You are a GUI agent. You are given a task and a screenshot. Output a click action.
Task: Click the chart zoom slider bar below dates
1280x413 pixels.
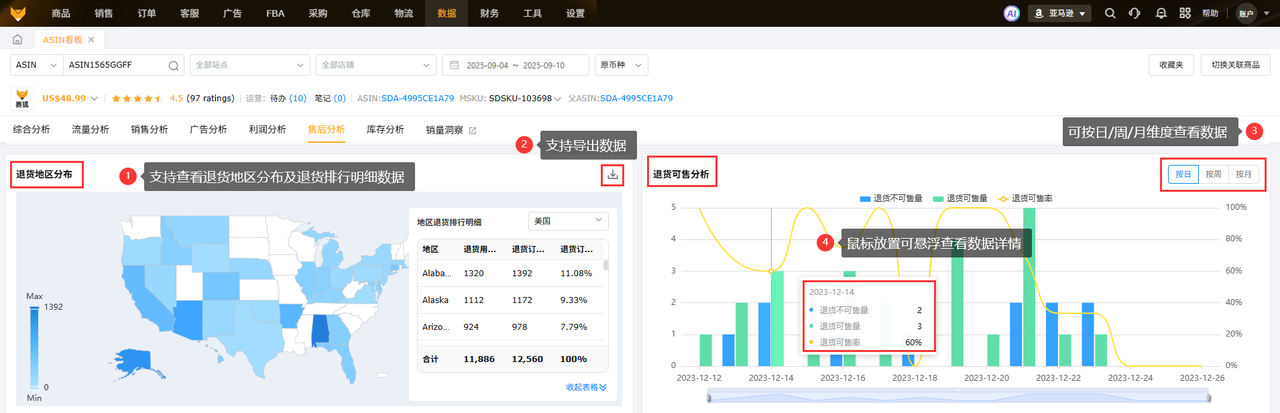(958, 398)
